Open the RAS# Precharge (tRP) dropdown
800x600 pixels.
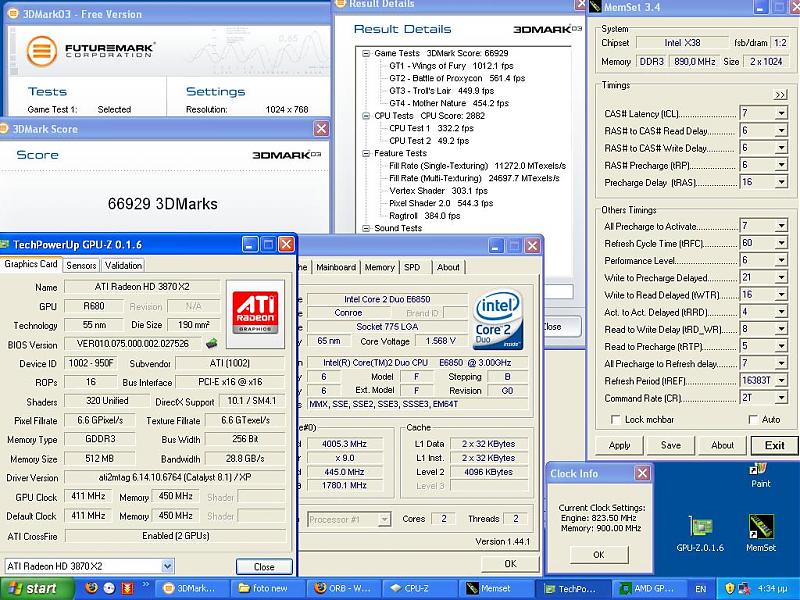[781, 165]
